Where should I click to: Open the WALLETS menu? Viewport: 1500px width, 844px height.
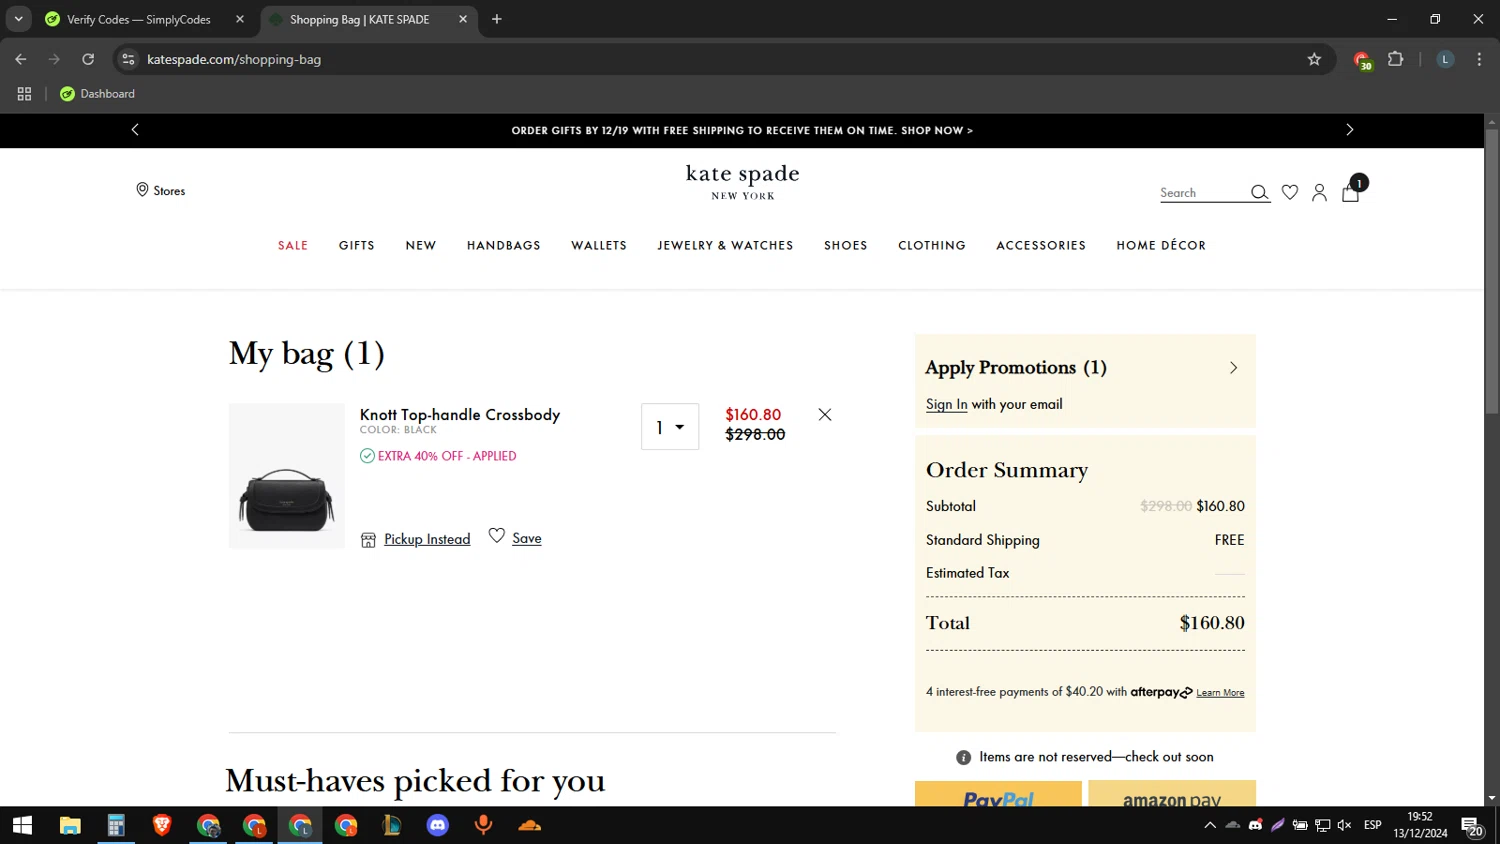[599, 245]
